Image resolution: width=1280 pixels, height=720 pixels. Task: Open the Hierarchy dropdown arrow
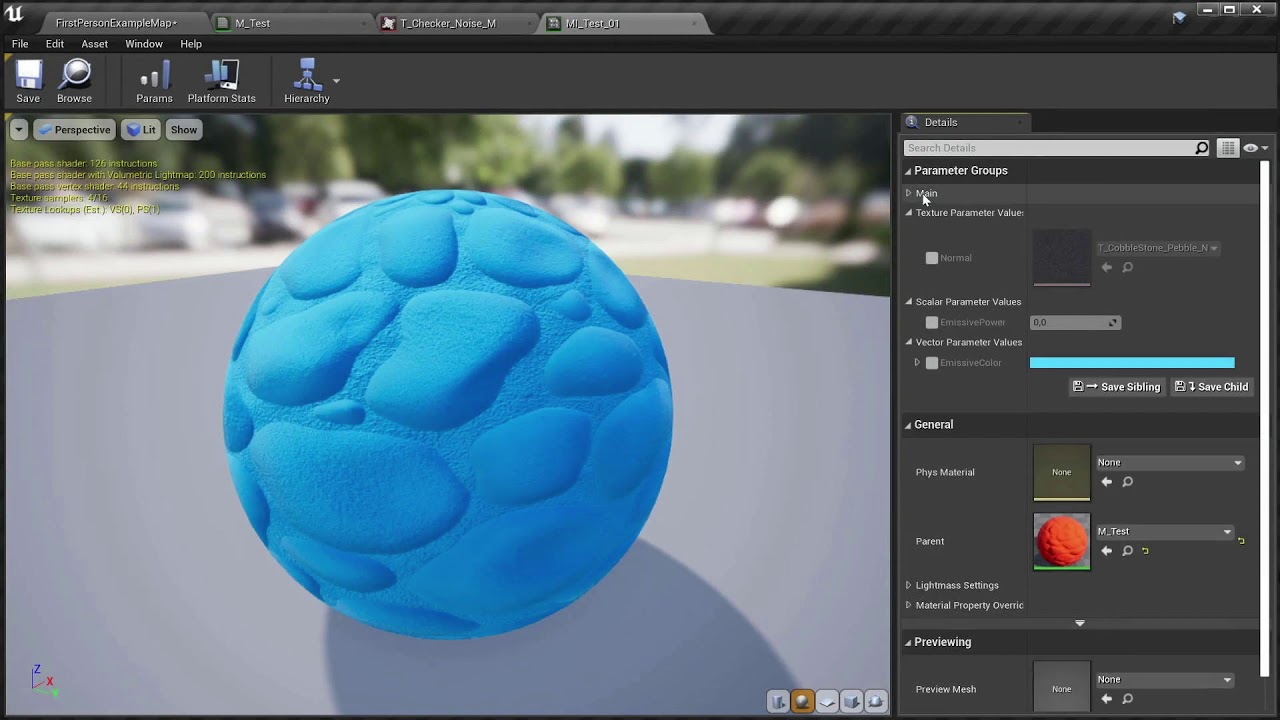click(x=336, y=81)
